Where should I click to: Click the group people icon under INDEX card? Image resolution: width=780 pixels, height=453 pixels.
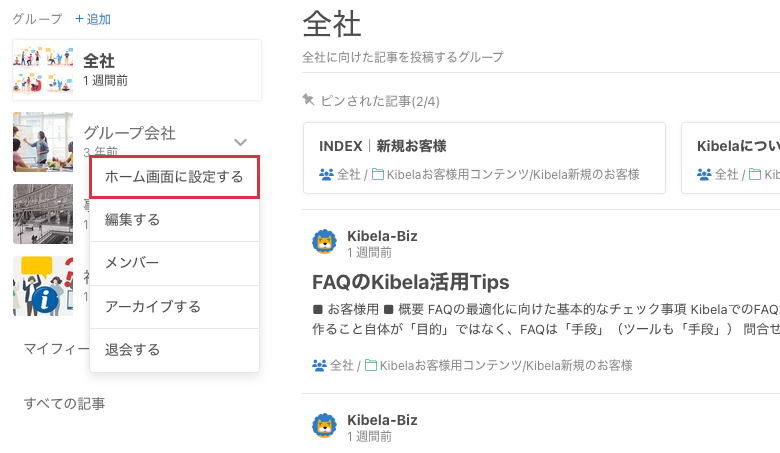pyautogui.click(x=326, y=174)
